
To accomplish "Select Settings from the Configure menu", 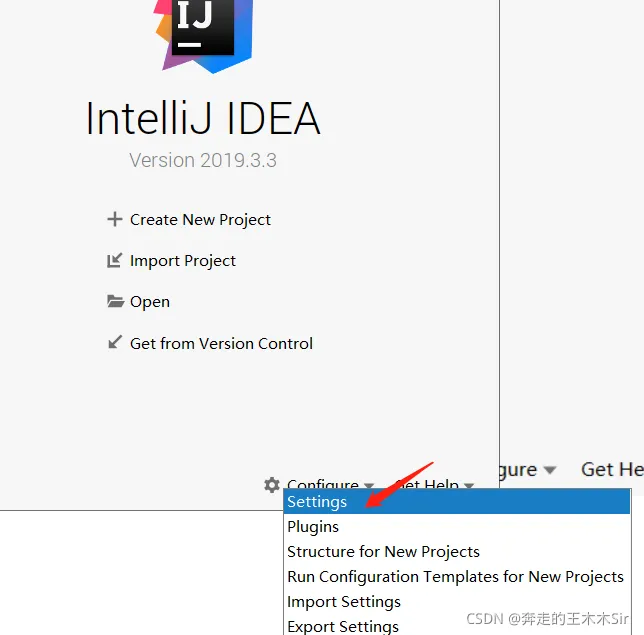I will coord(317,502).
